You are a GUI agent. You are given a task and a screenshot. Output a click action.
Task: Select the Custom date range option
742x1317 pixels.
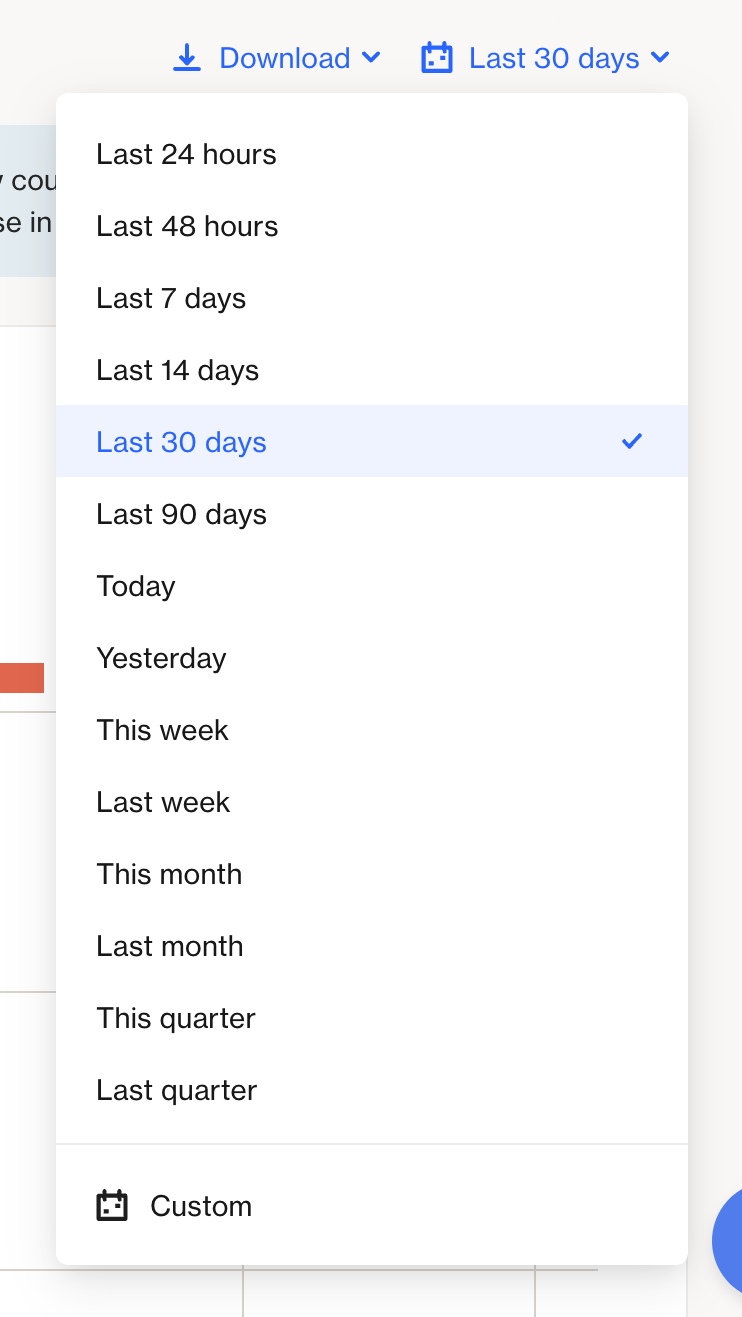201,1205
